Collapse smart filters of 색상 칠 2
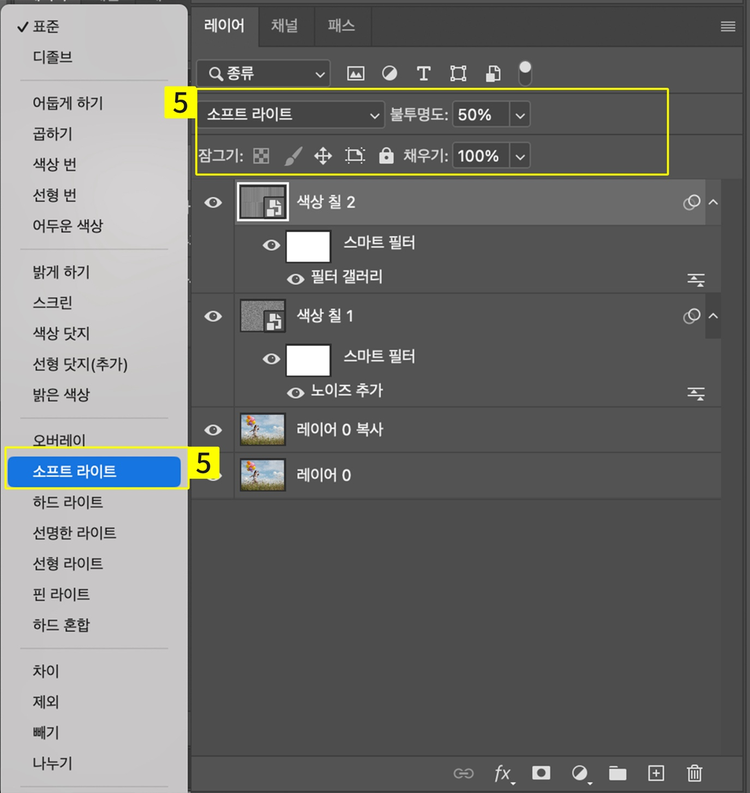Viewport: 750px width, 793px height. (713, 202)
